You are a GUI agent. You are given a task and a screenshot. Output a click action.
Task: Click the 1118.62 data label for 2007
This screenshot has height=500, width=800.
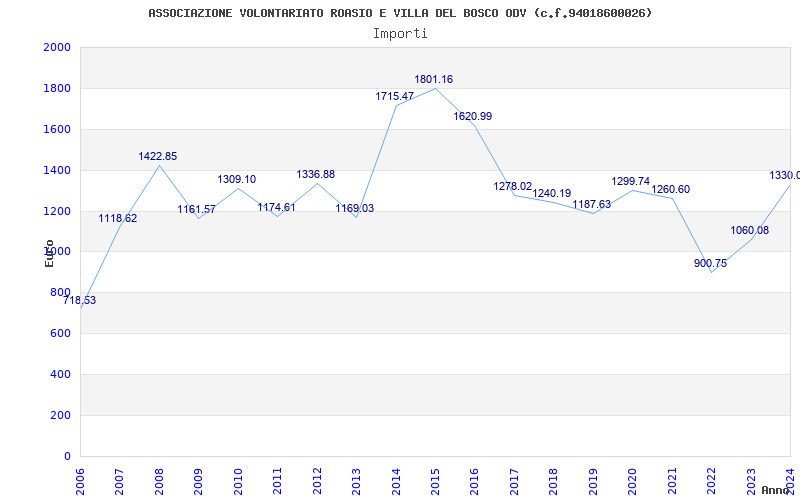pos(118,218)
